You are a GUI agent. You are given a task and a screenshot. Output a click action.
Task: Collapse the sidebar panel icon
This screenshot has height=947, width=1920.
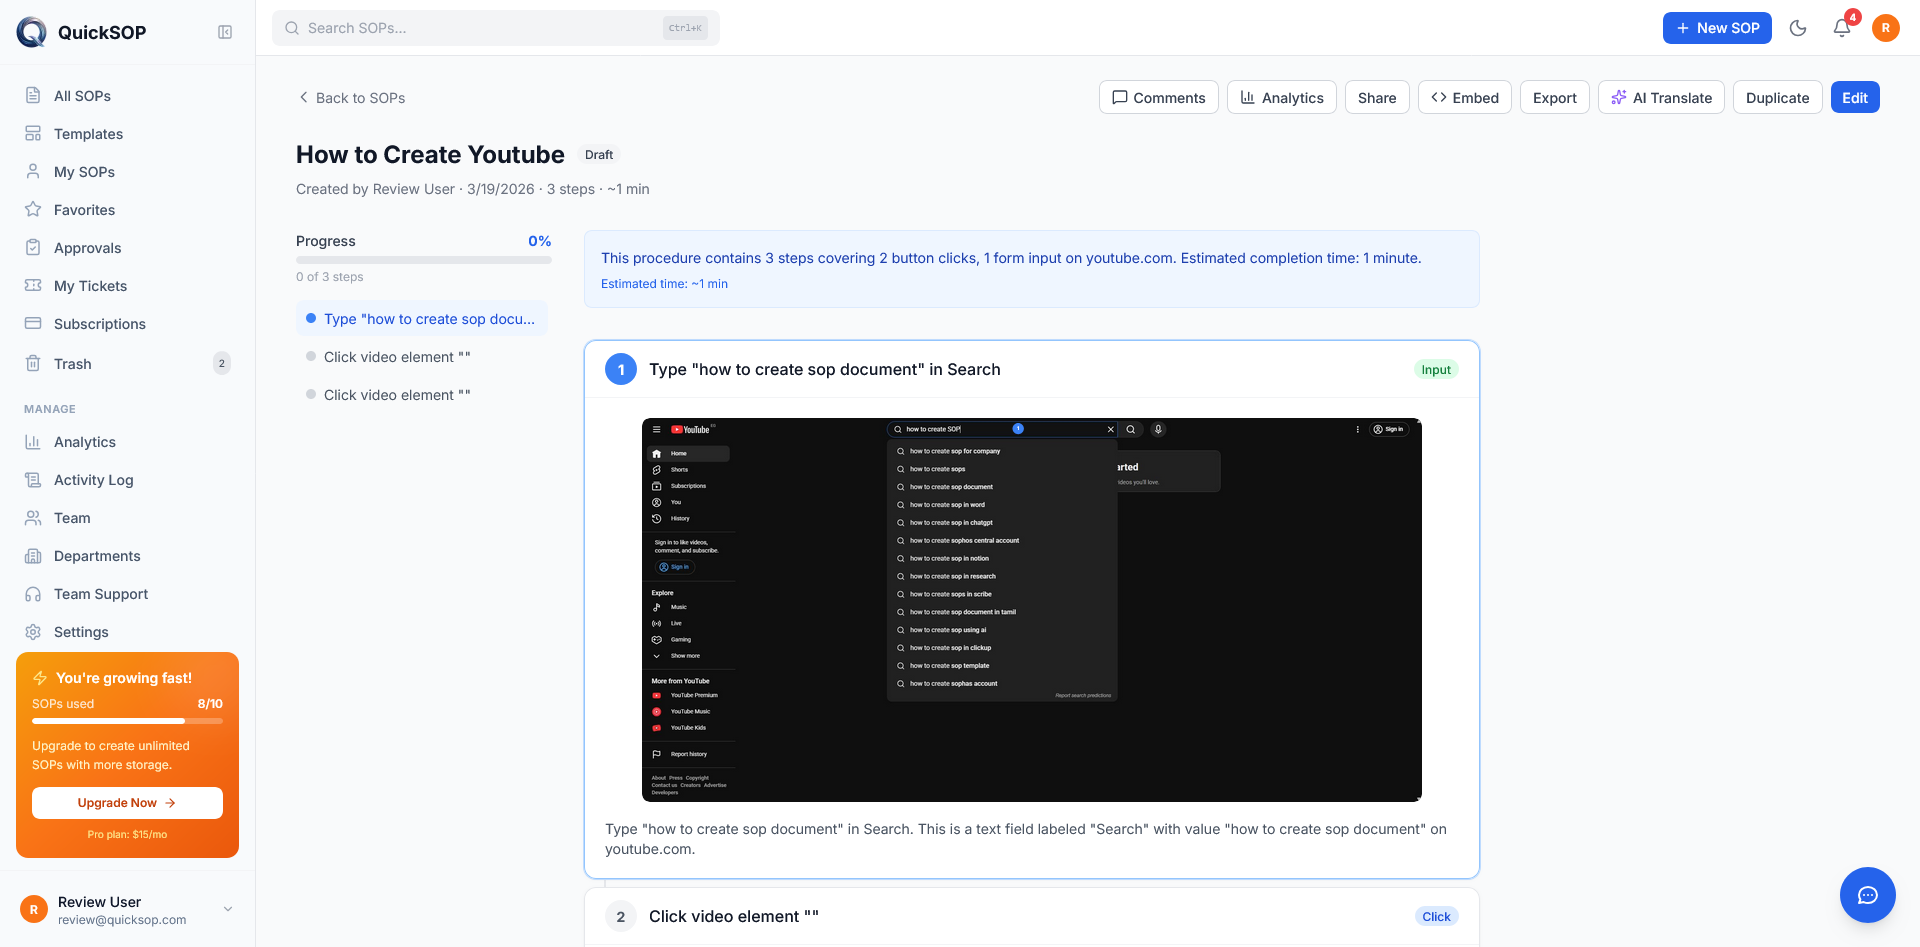pos(225,32)
